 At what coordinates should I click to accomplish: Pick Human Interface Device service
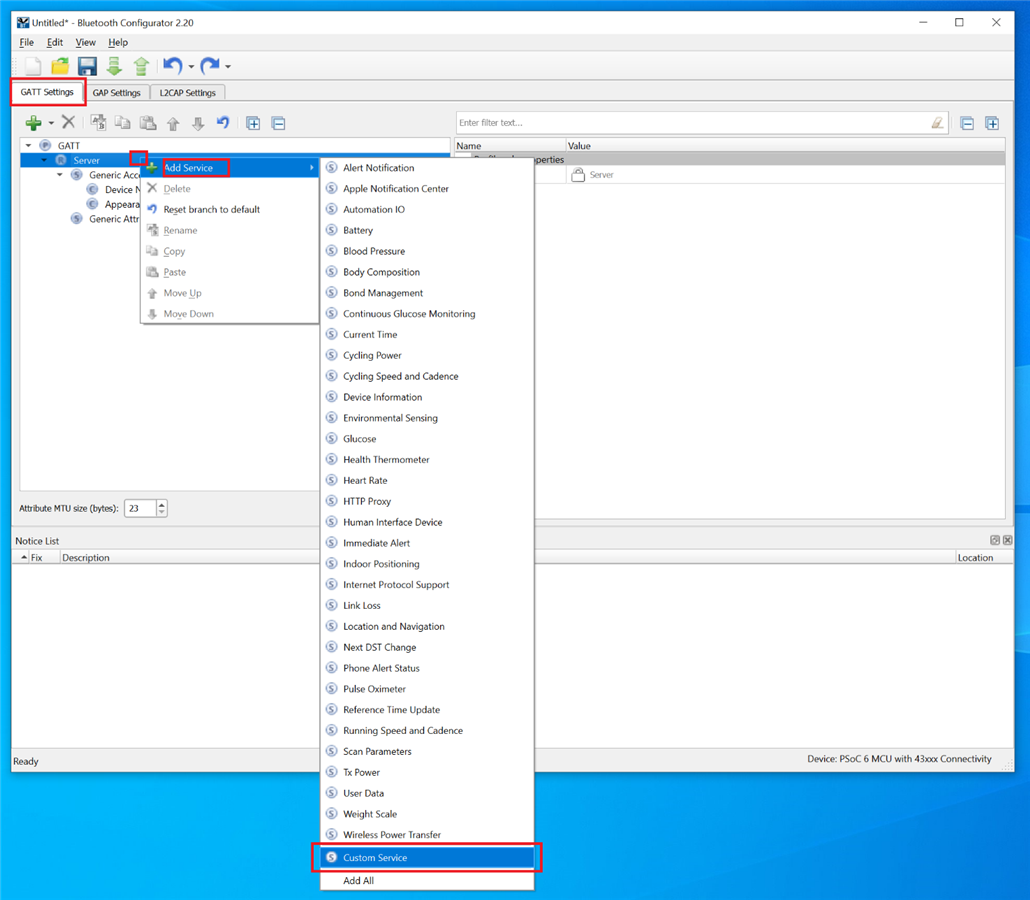point(427,522)
